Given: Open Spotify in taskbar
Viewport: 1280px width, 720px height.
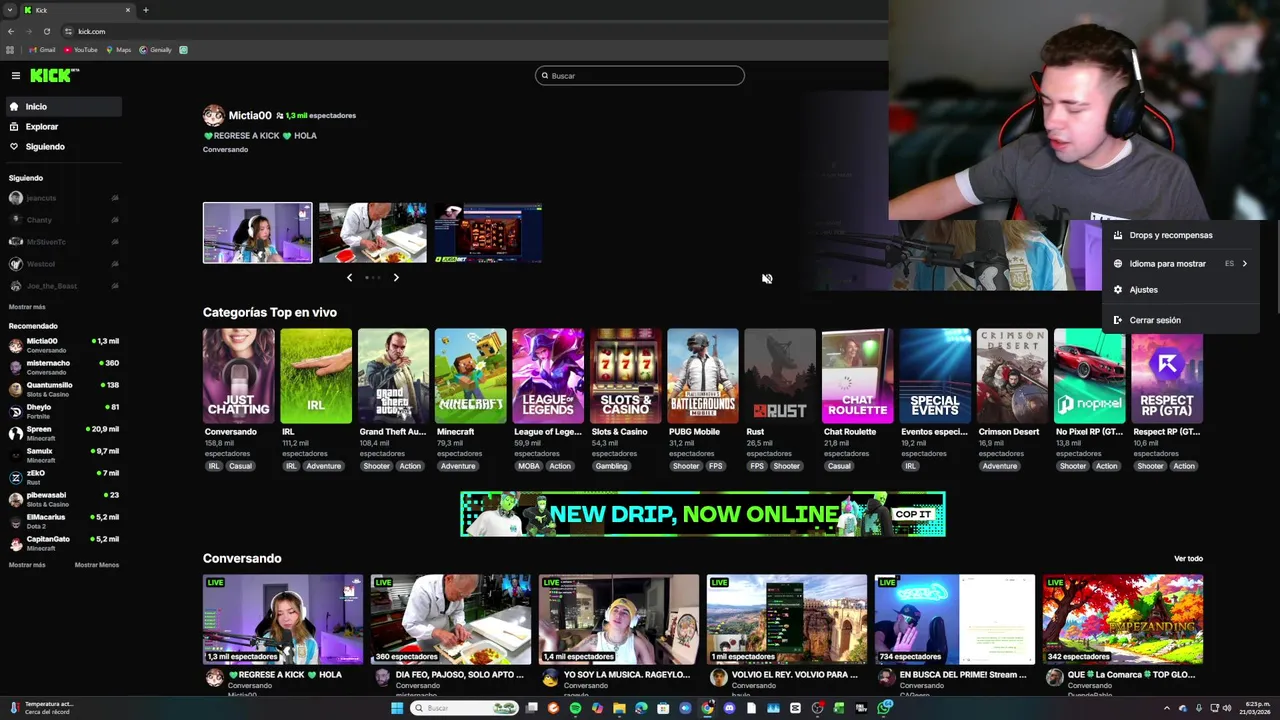Looking at the screenshot, I should (x=575, y=708).
